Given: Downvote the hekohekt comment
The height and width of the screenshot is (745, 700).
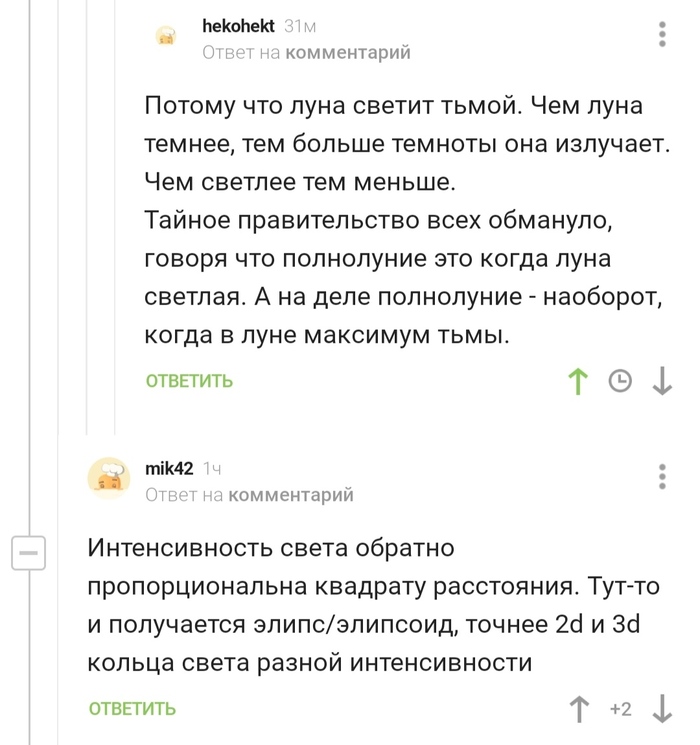Looking at the screenshot, I should tap(662, 381).
